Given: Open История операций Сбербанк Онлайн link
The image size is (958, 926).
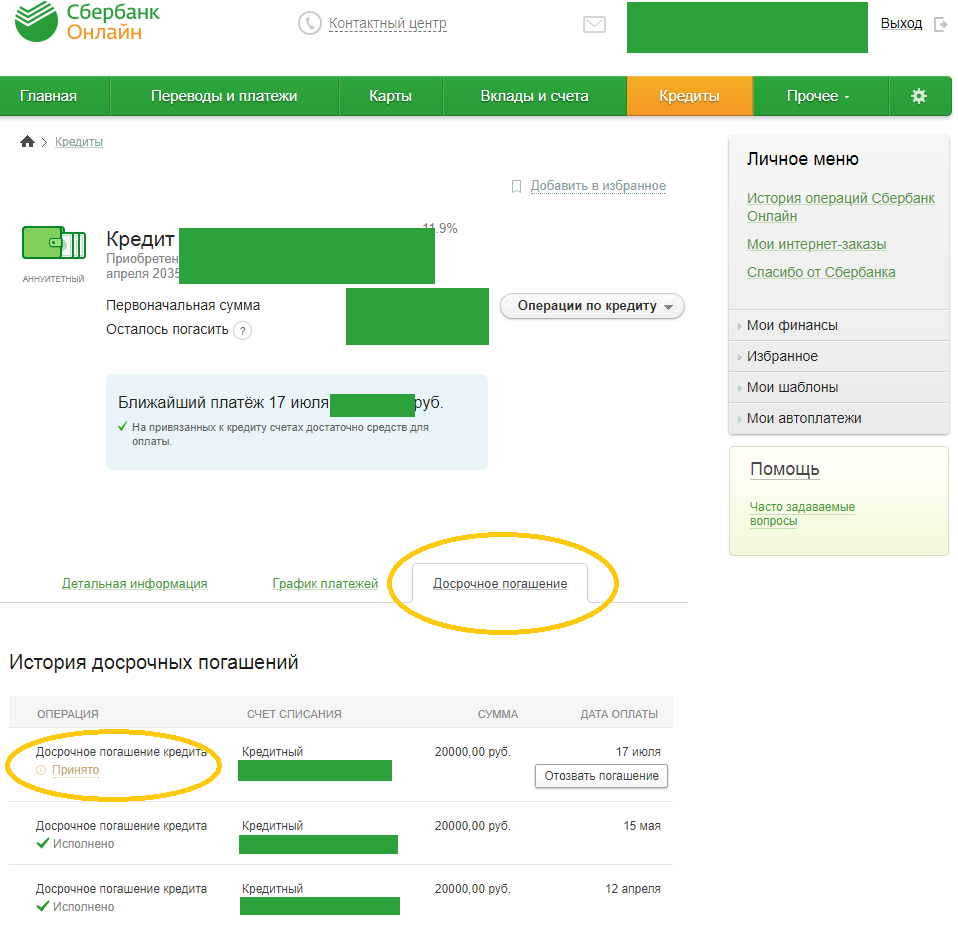Looking at the screenshot, I should click(840, 206).
